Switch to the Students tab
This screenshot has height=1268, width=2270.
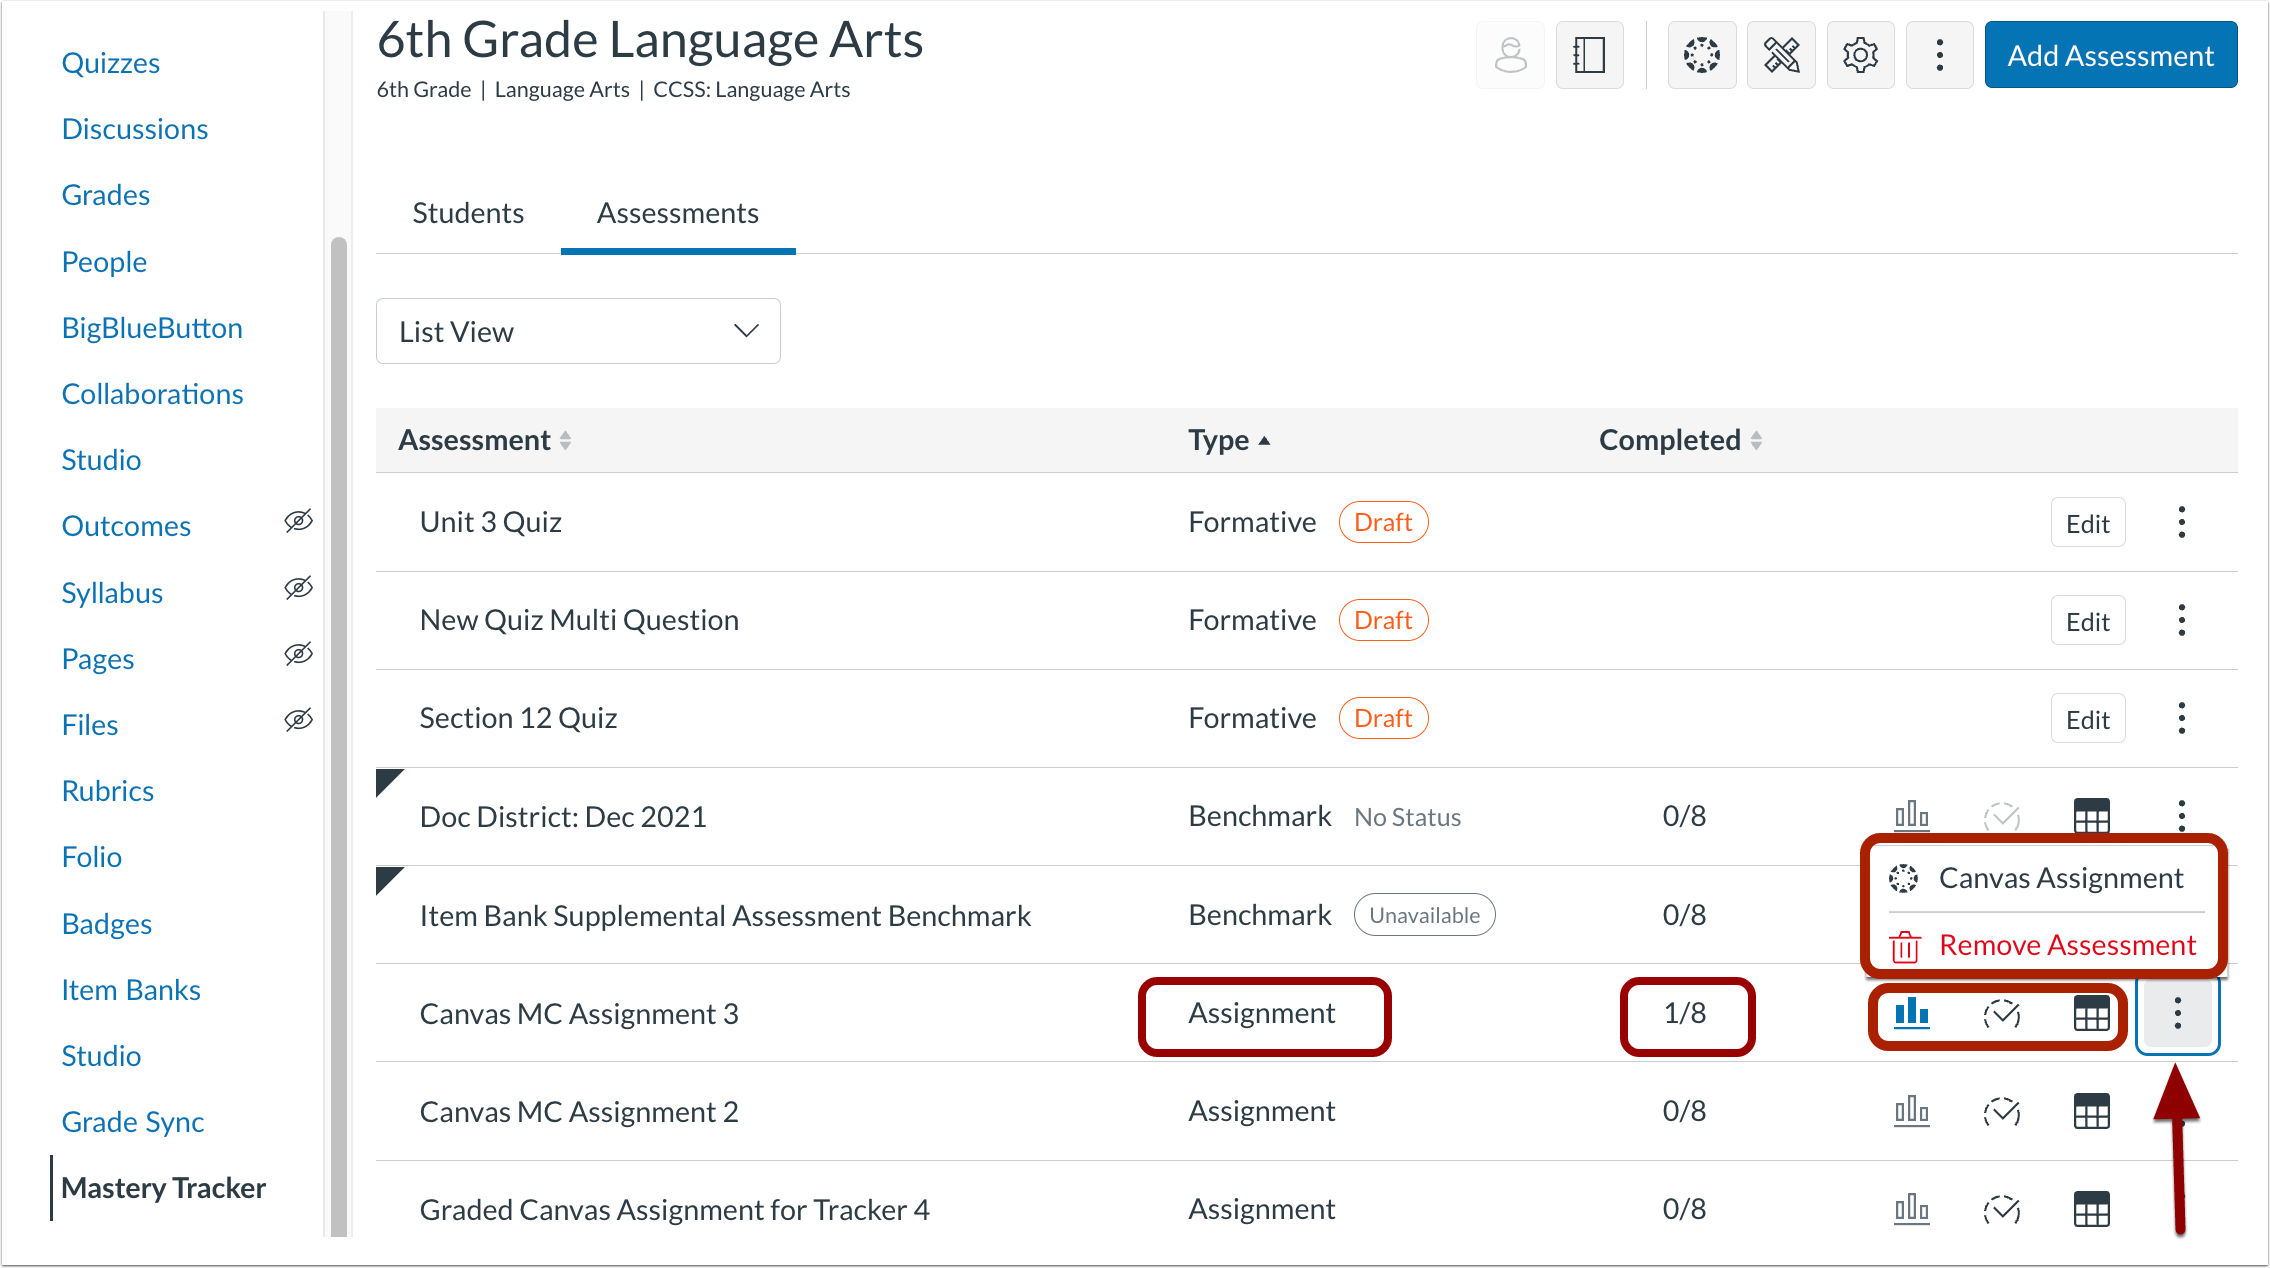click(x=468, y=213)
